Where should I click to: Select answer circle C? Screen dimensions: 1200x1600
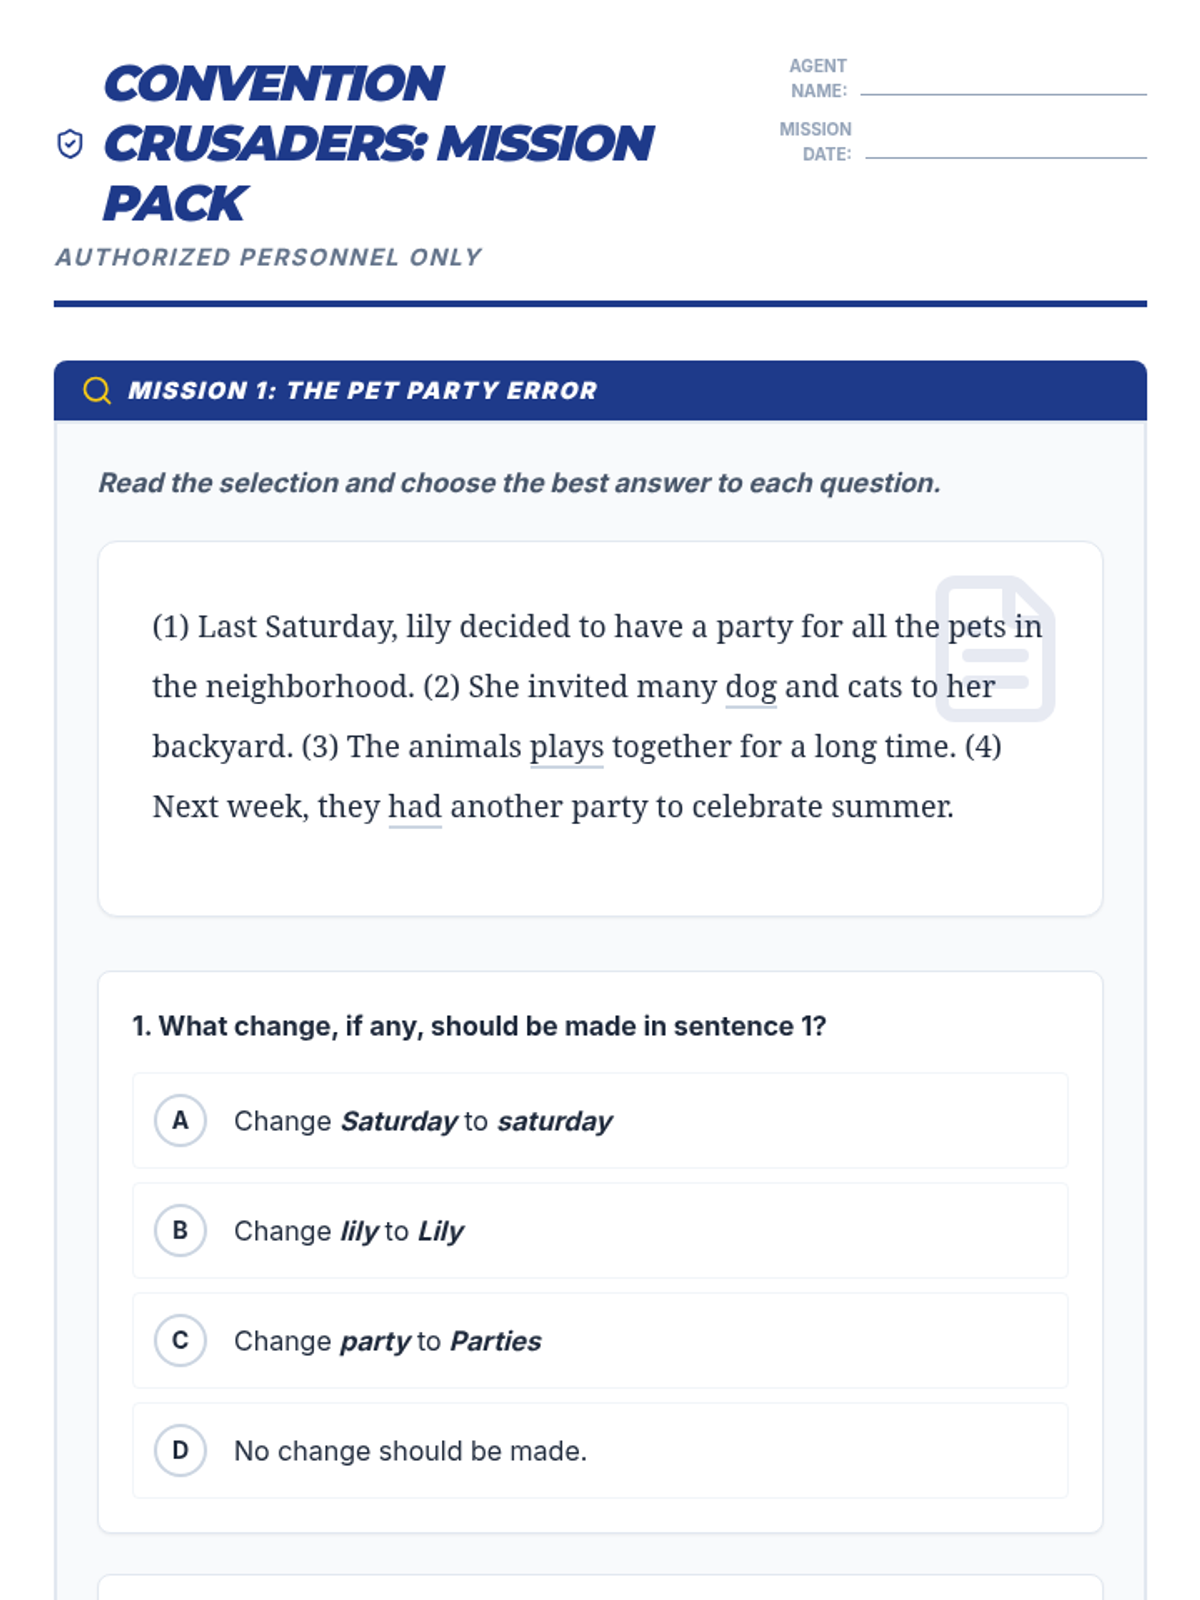coord(180,1340)
